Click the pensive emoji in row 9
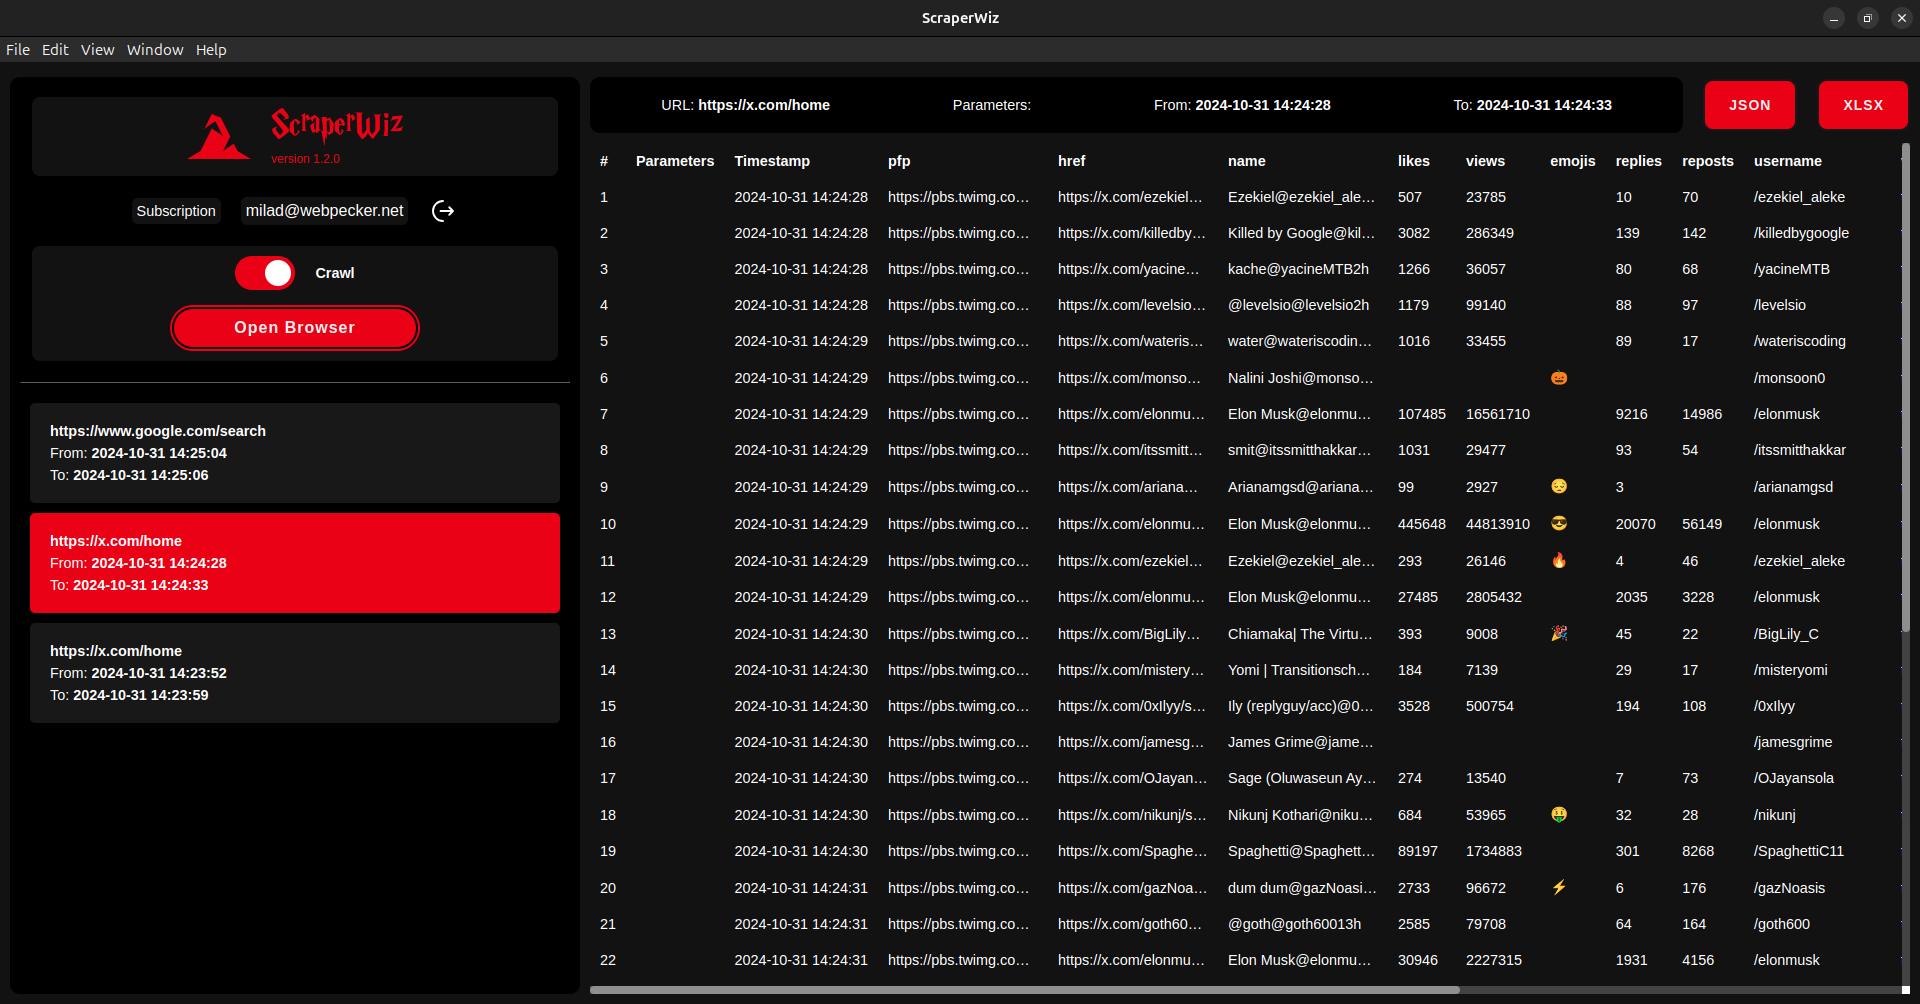This screenshot has width=1920, height=1004. 1559,486
